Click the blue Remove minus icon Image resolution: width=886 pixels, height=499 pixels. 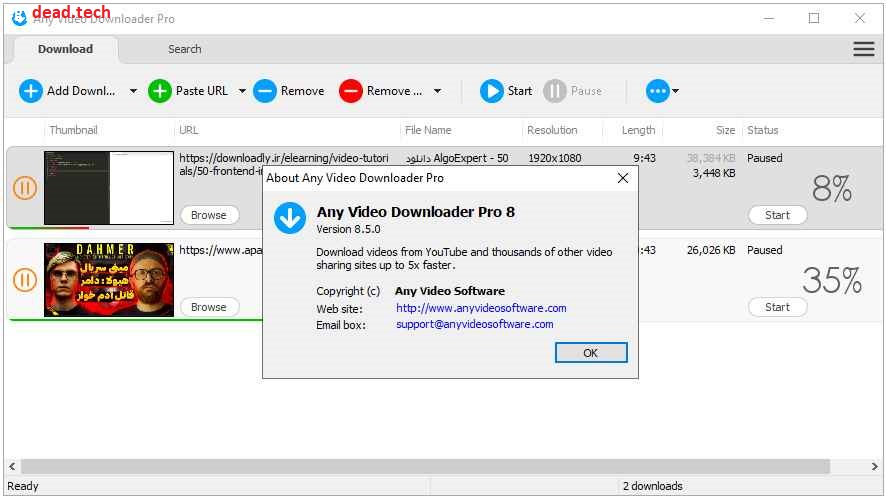264,91
